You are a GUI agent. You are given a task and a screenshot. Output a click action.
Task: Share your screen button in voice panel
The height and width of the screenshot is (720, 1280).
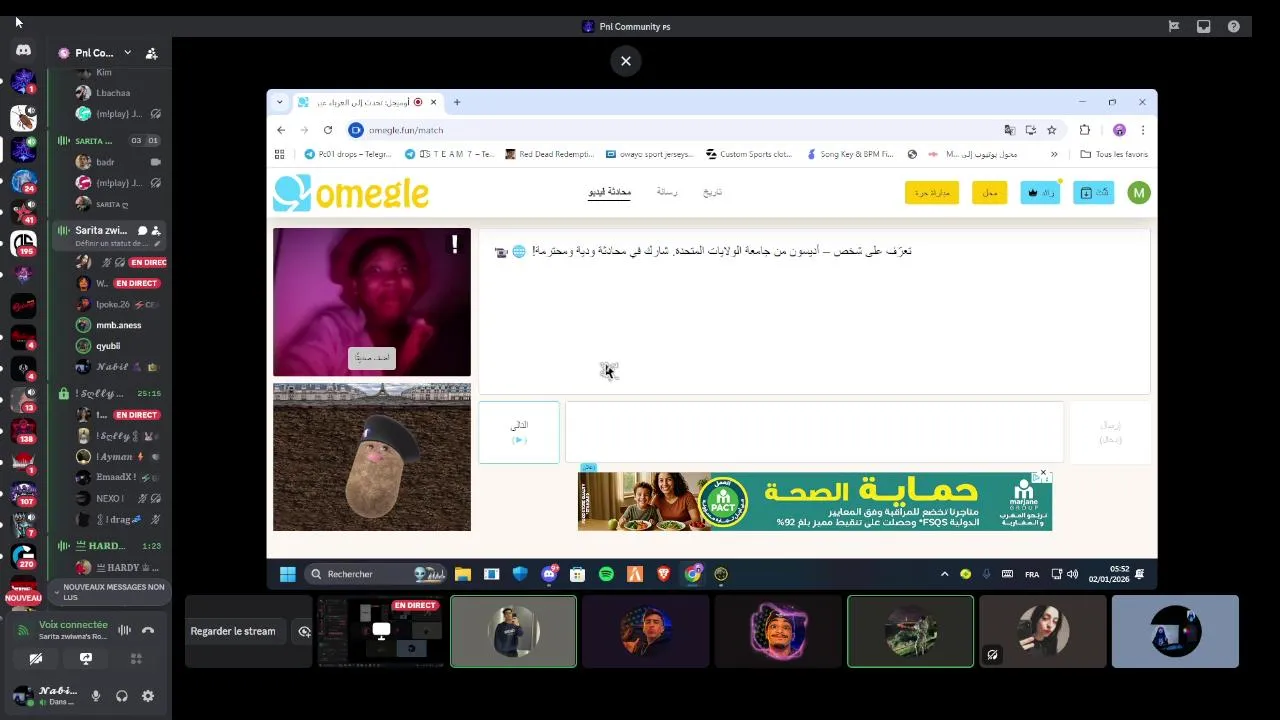(86, 659)
